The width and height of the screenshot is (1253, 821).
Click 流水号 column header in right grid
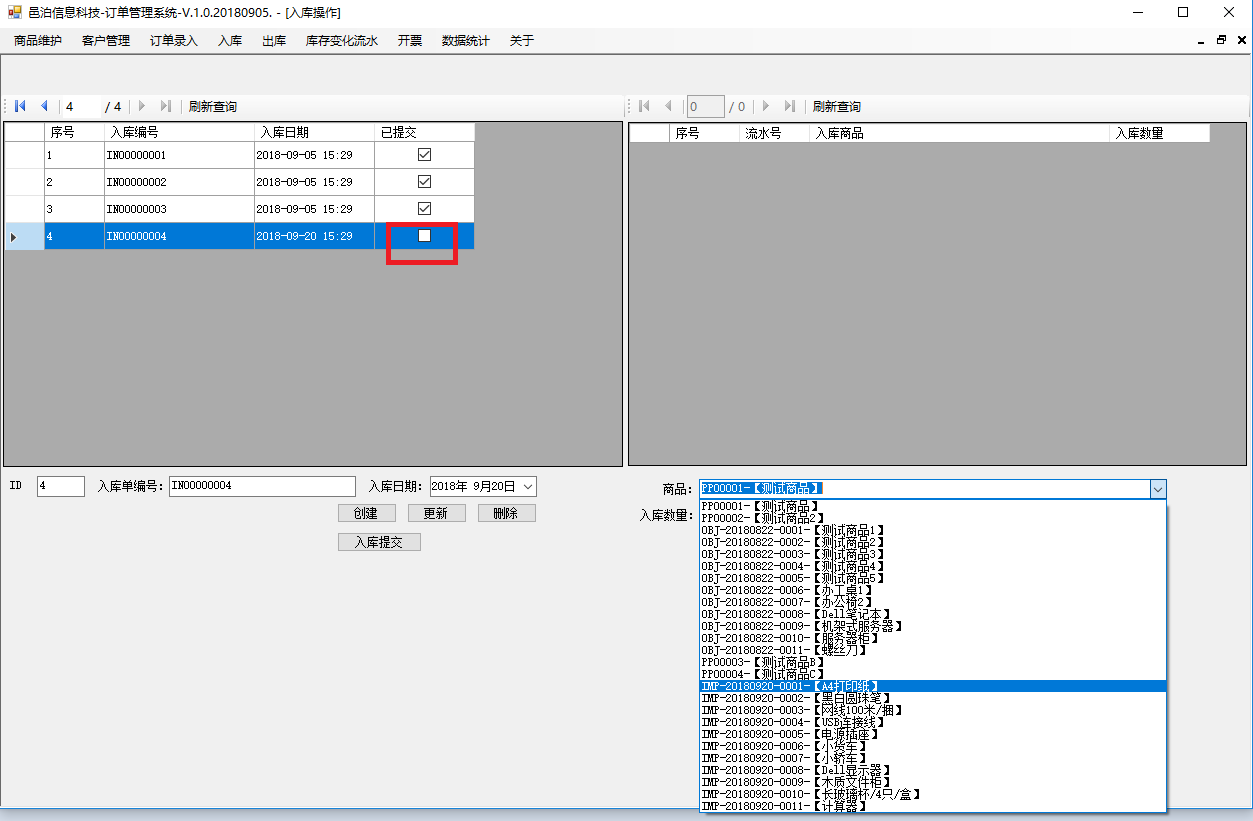(x=774, y=133)
